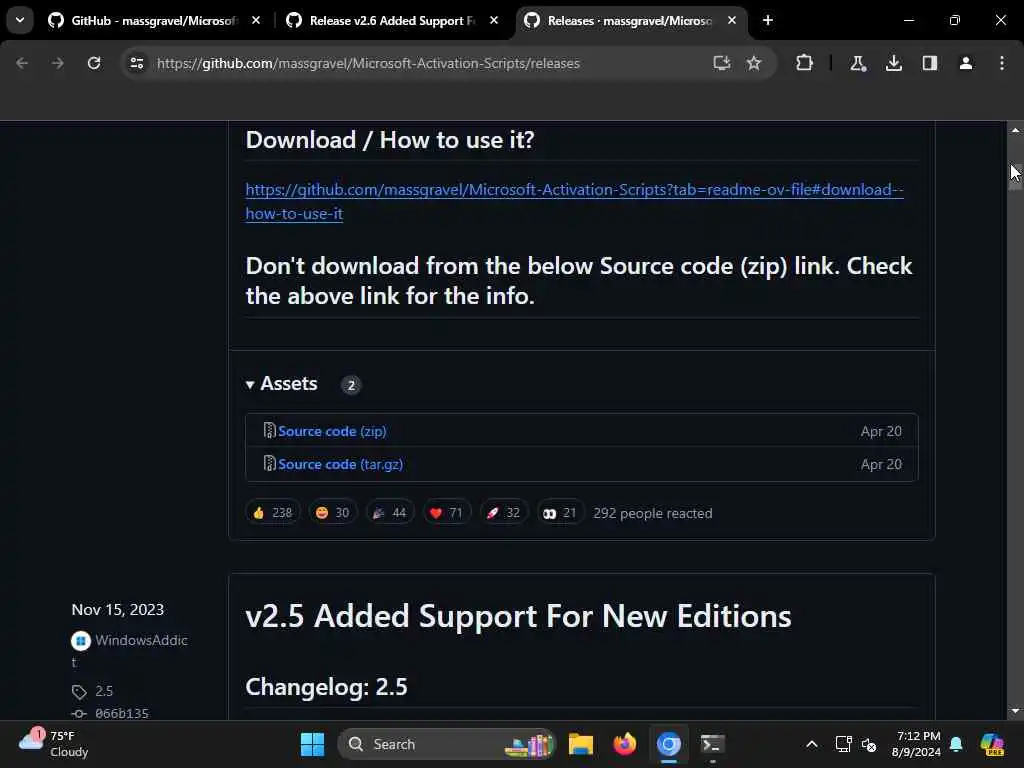The height and width of the screenshot is (768, 1024).
Task: Go back to the previous page
Action: click(22, 63)
